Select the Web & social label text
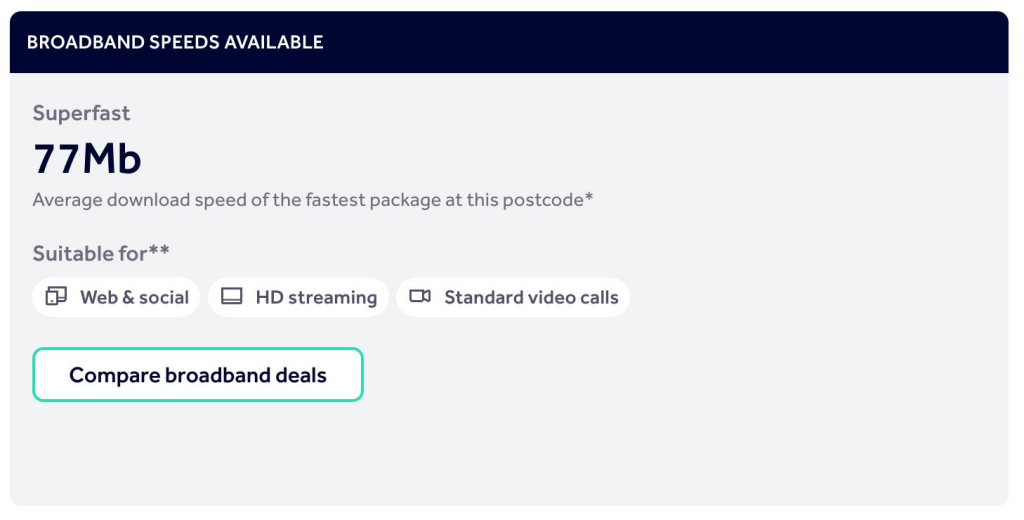Viewport: 1024px width, 520px height. pos(135,298)
